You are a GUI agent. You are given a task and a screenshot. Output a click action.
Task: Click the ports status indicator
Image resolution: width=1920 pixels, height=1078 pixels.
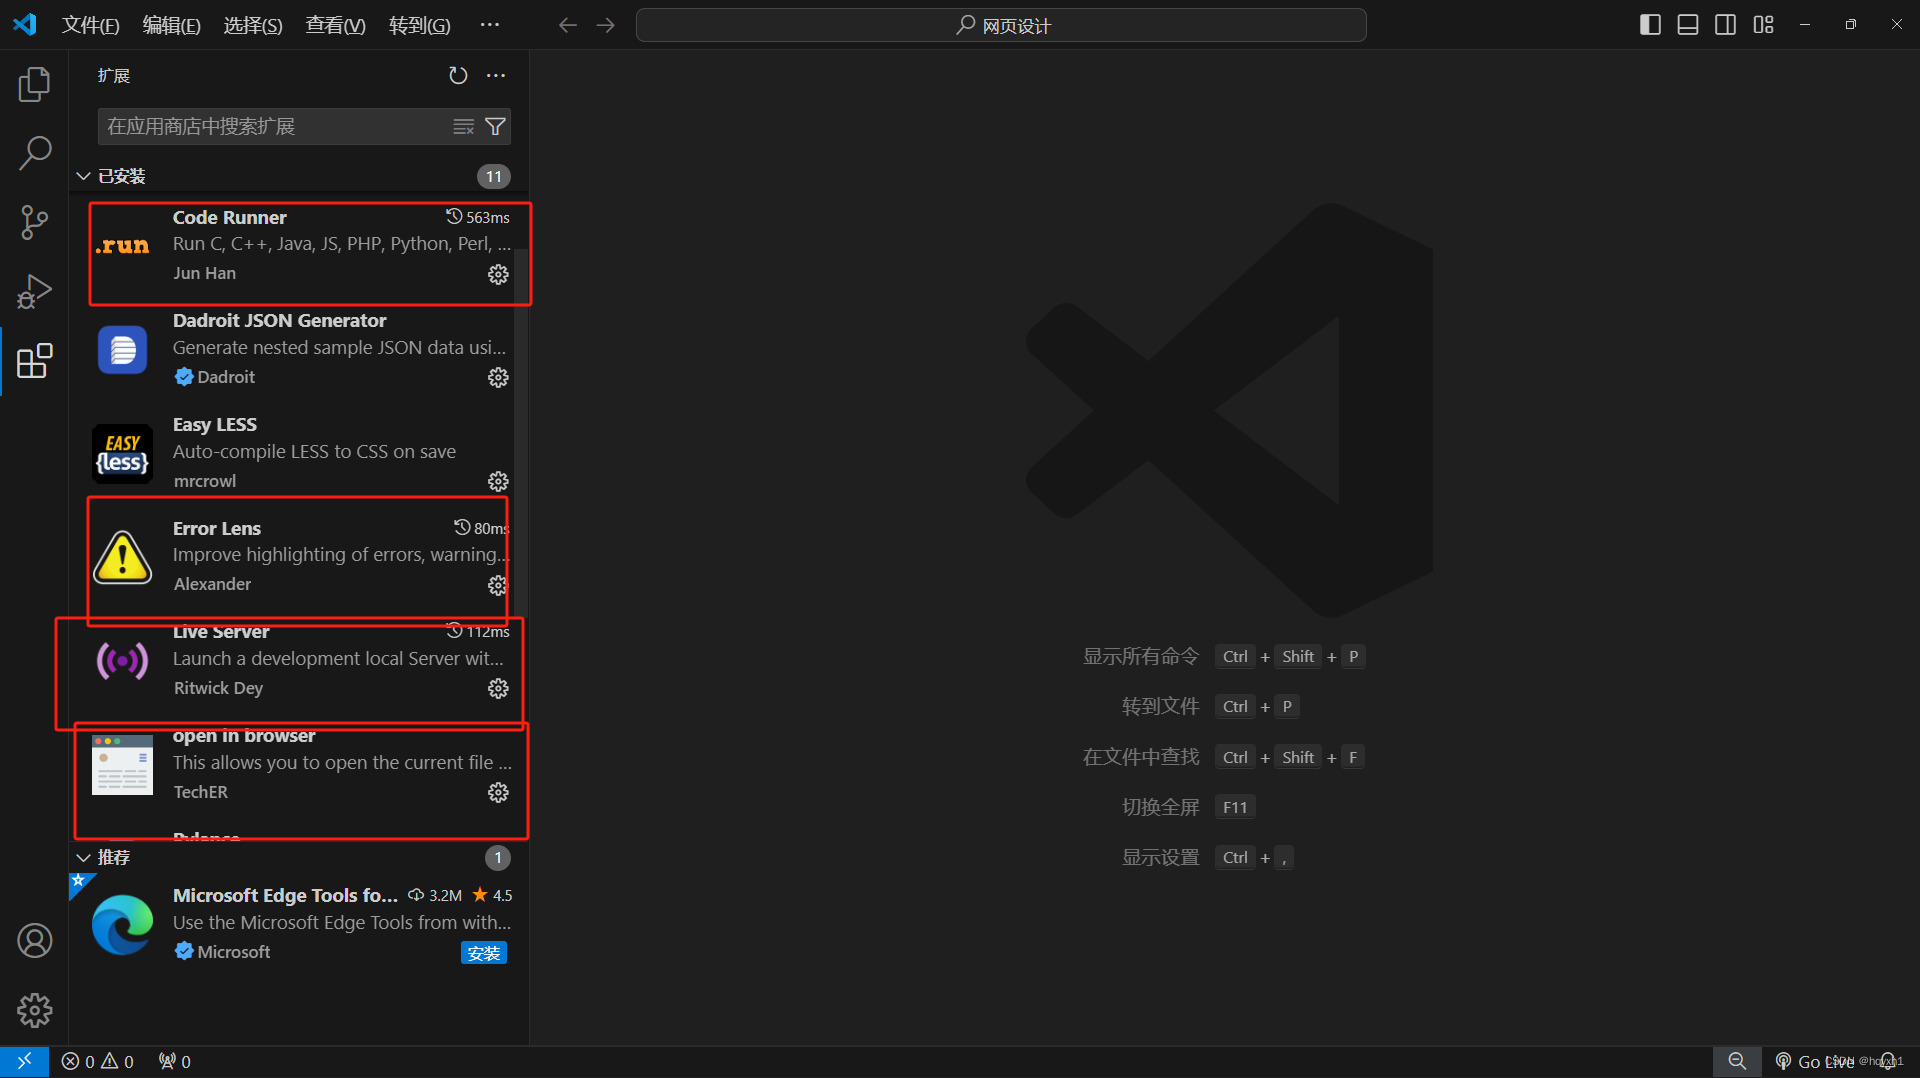point(175,1061)
